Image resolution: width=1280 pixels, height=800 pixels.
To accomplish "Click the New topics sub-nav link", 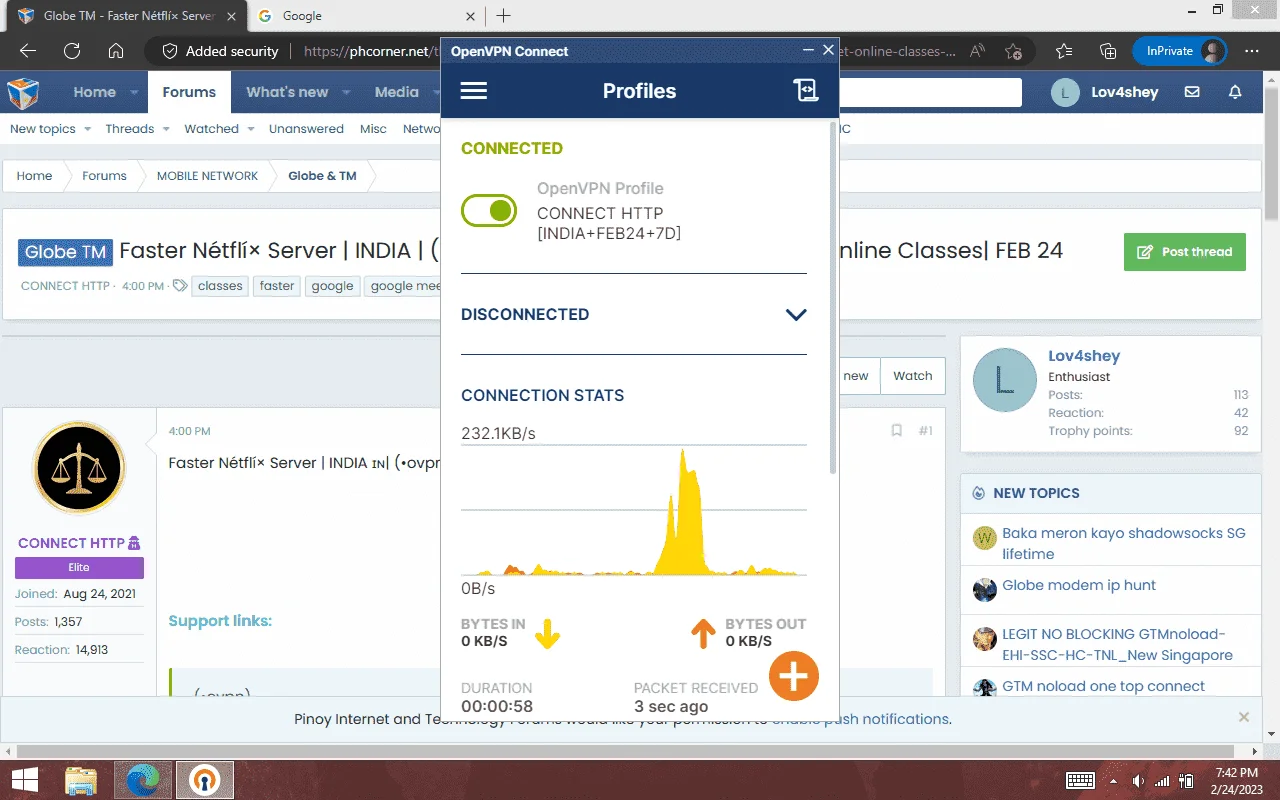I will pyautogui.click(x=43, y=129).
